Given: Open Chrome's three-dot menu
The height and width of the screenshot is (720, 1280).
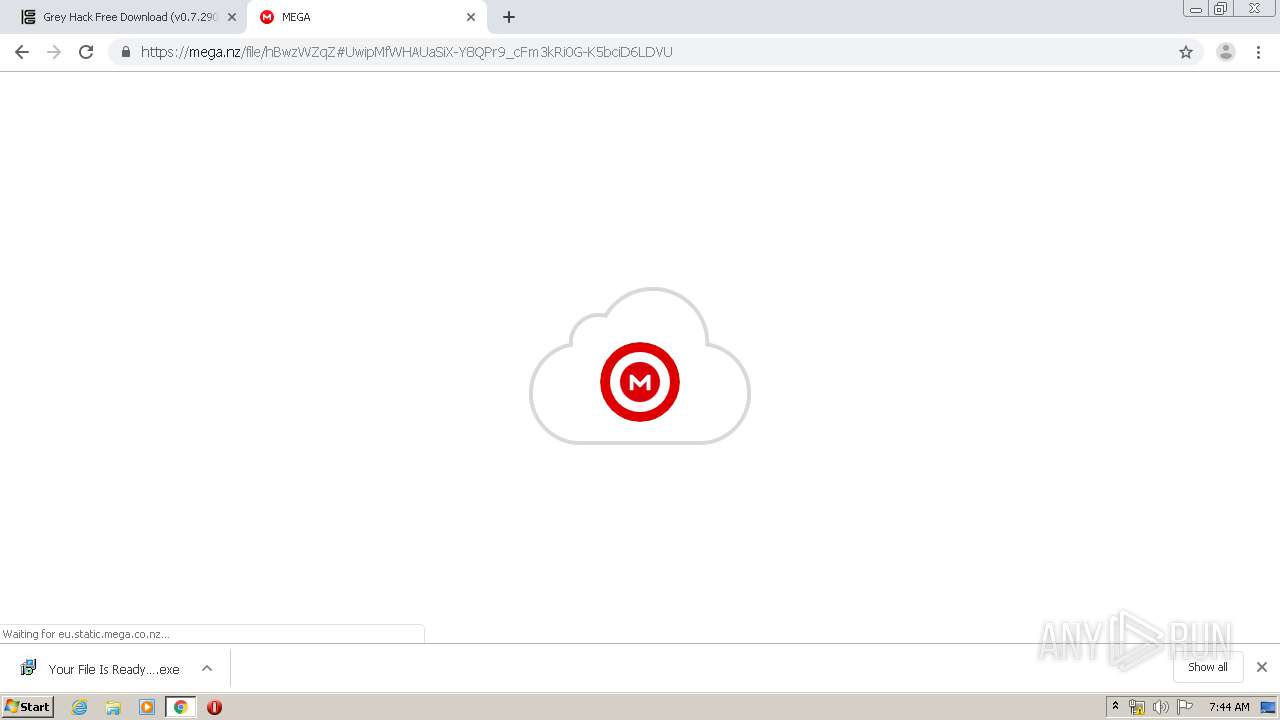Looking at the screenshot, I should pos(1259,52).
